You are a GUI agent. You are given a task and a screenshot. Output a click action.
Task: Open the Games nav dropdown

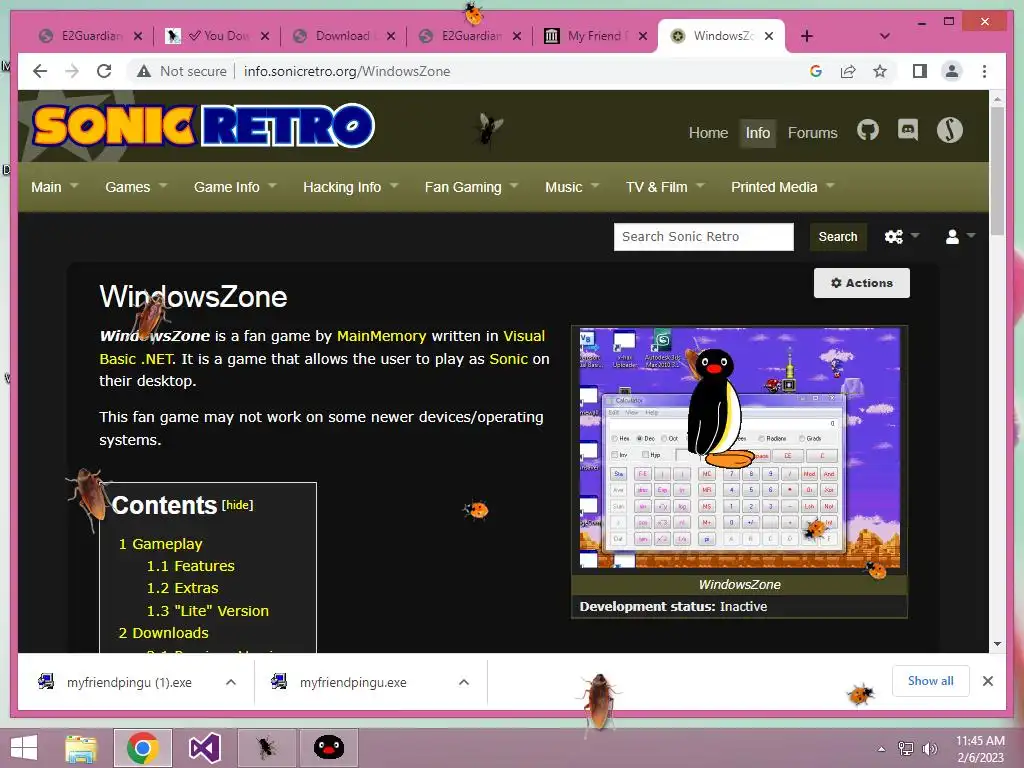(x=136, y=187)
